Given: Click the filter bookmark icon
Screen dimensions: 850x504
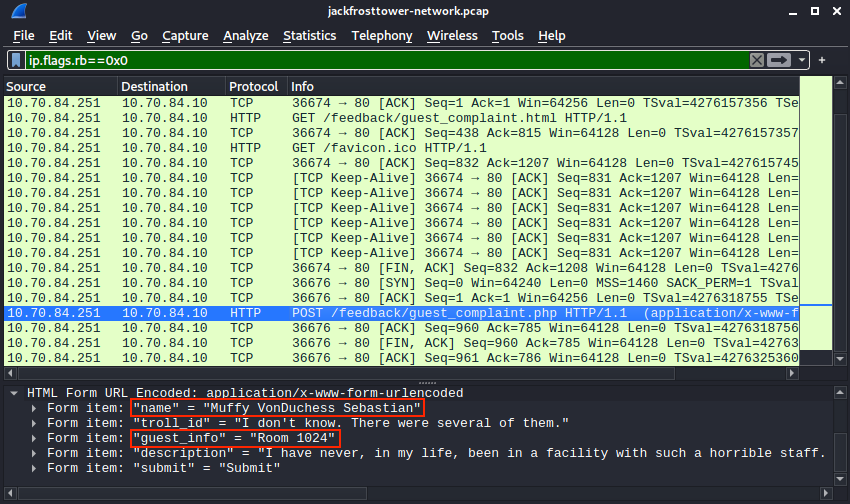Looking at the screenshot, I should (16, 60).
